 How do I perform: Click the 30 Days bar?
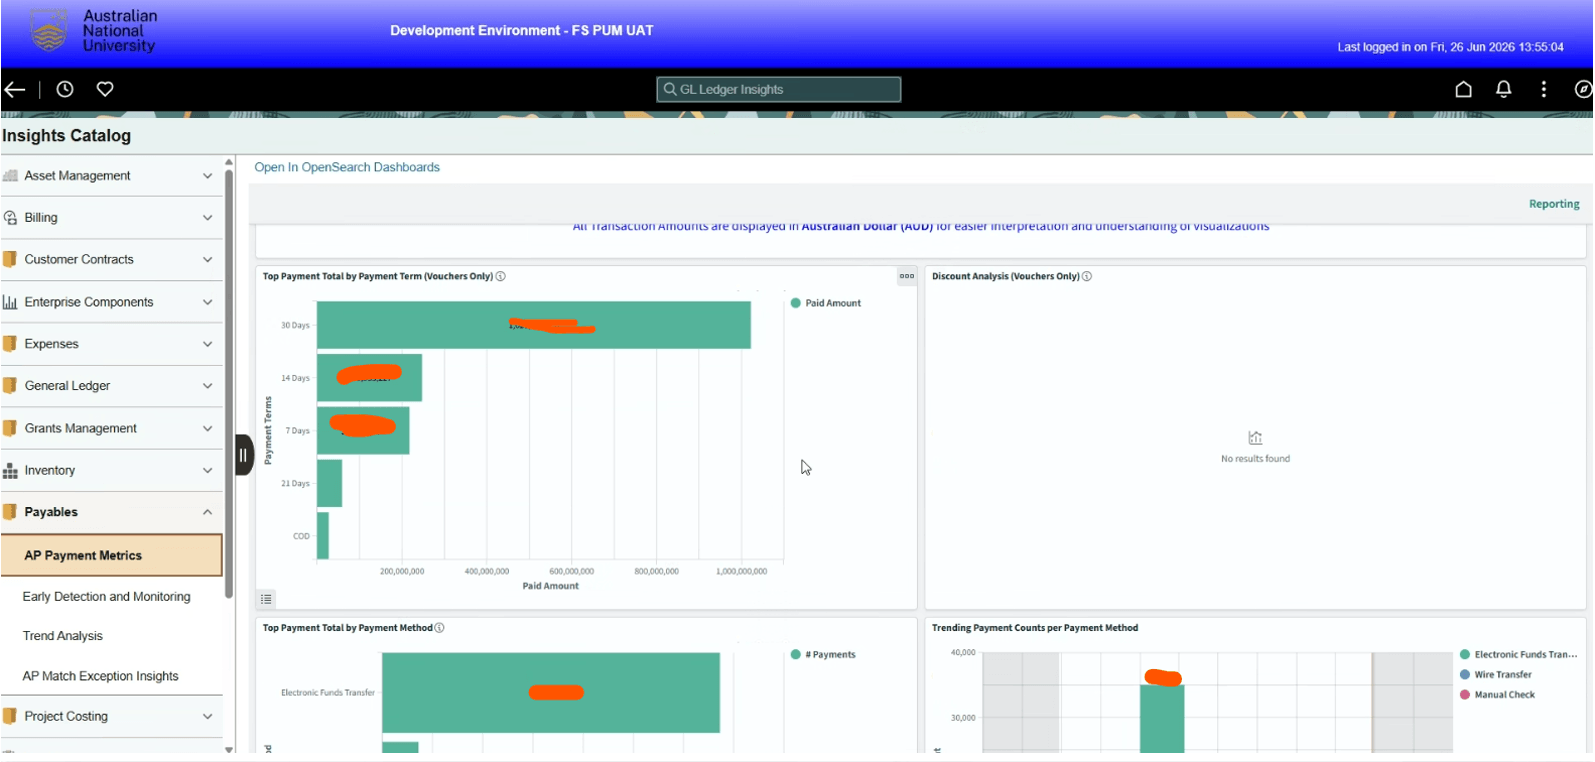tap(534, 325)
